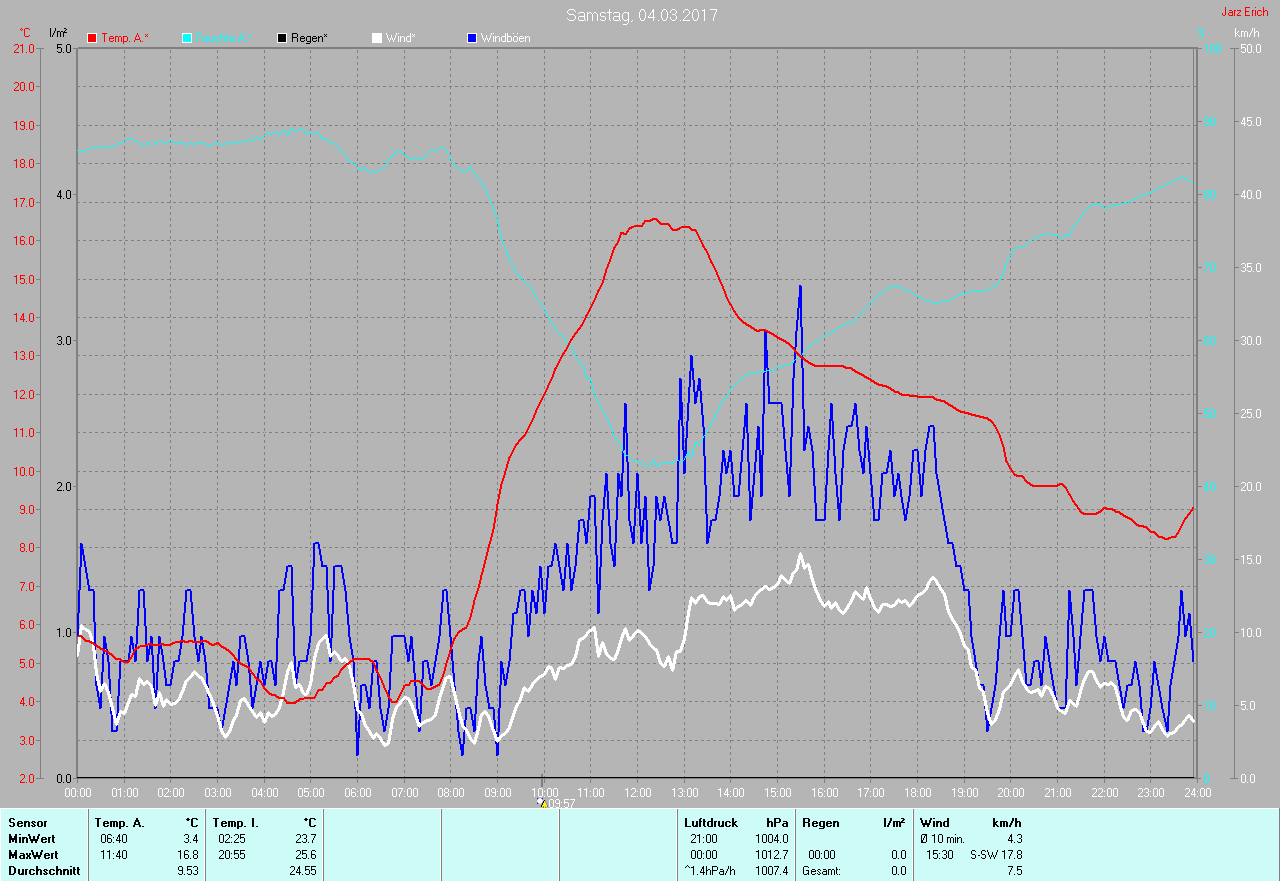Click the chart title "Samstag, 04.03.2017"
Image resolution: width=1280 pixels, height=881 pixels.
(642, 15)
